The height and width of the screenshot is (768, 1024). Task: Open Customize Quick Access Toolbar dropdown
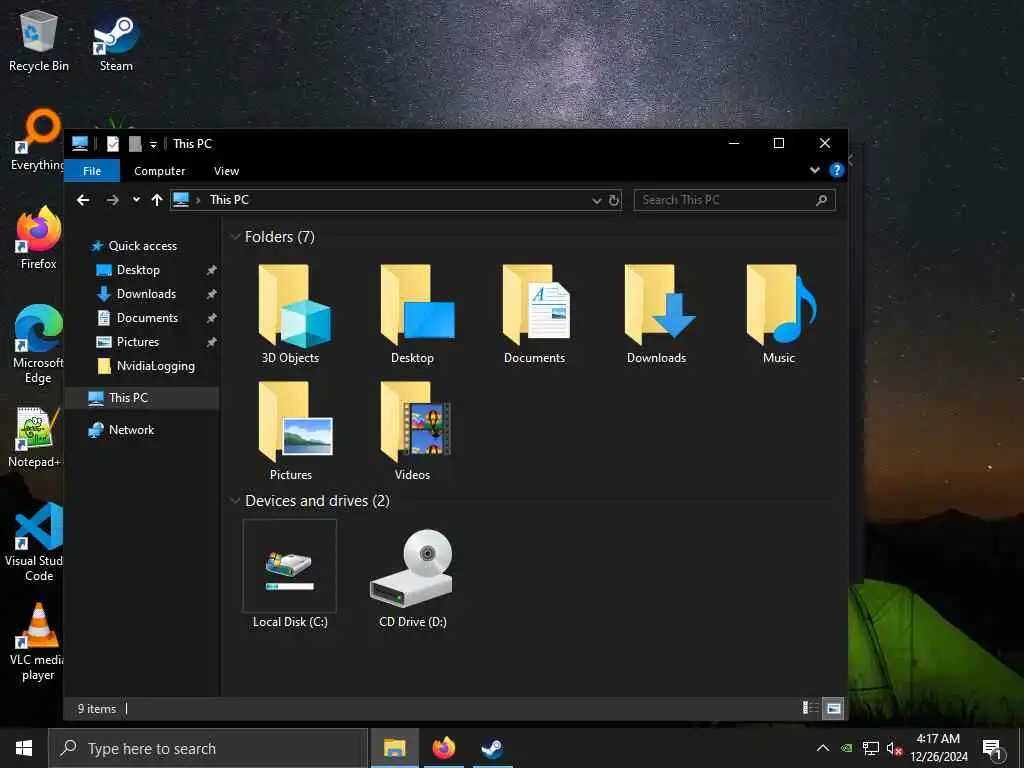pyautogui.click(x=153, y=144)
